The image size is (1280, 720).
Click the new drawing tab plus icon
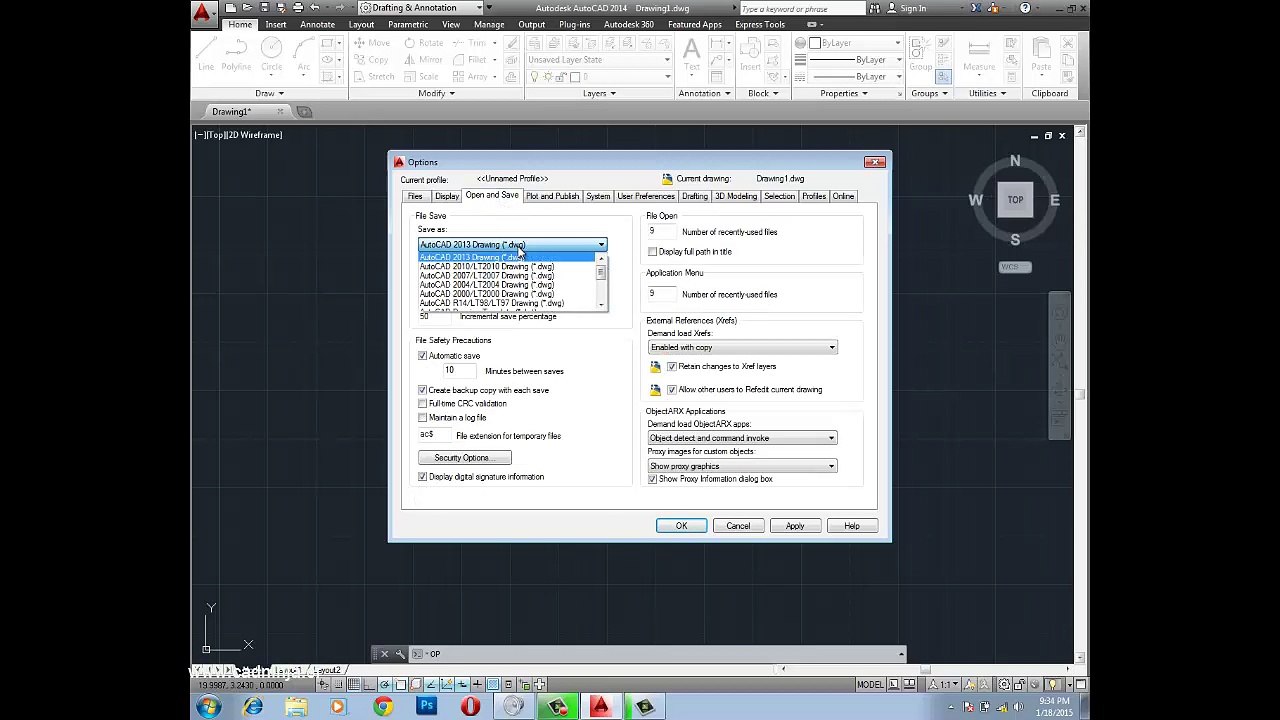304,111
